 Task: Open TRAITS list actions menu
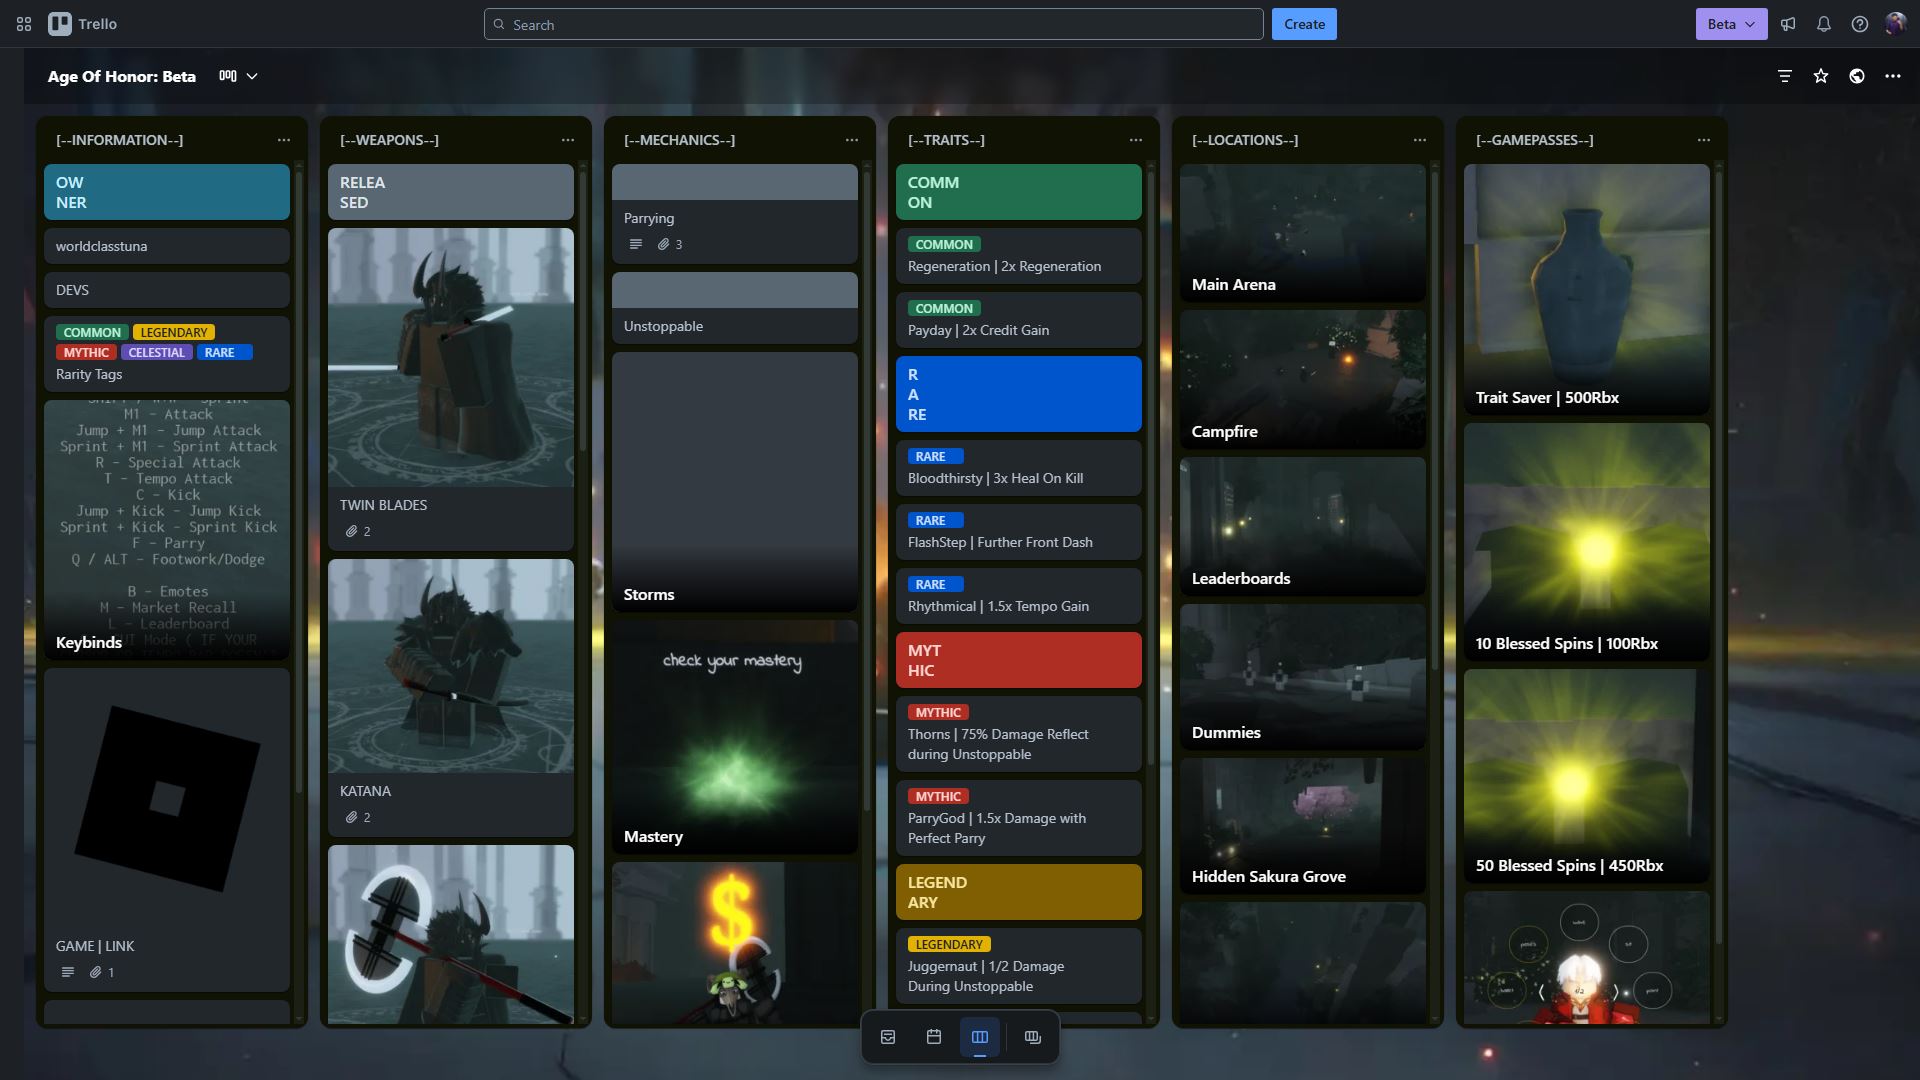pyautogui.click(x=1136, y=140)
